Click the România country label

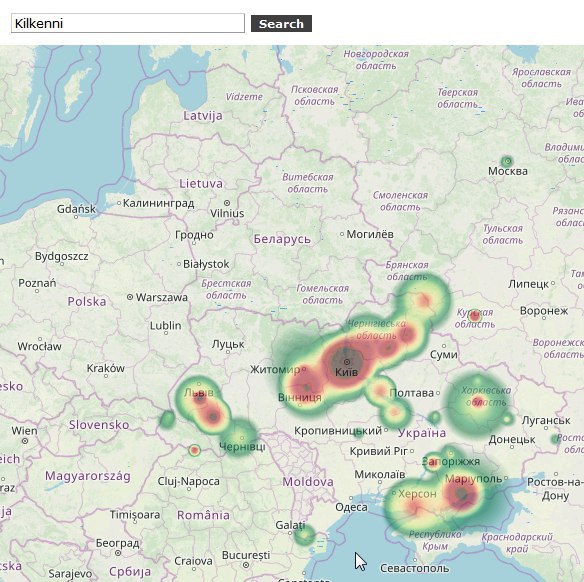(x=203, y=515)
